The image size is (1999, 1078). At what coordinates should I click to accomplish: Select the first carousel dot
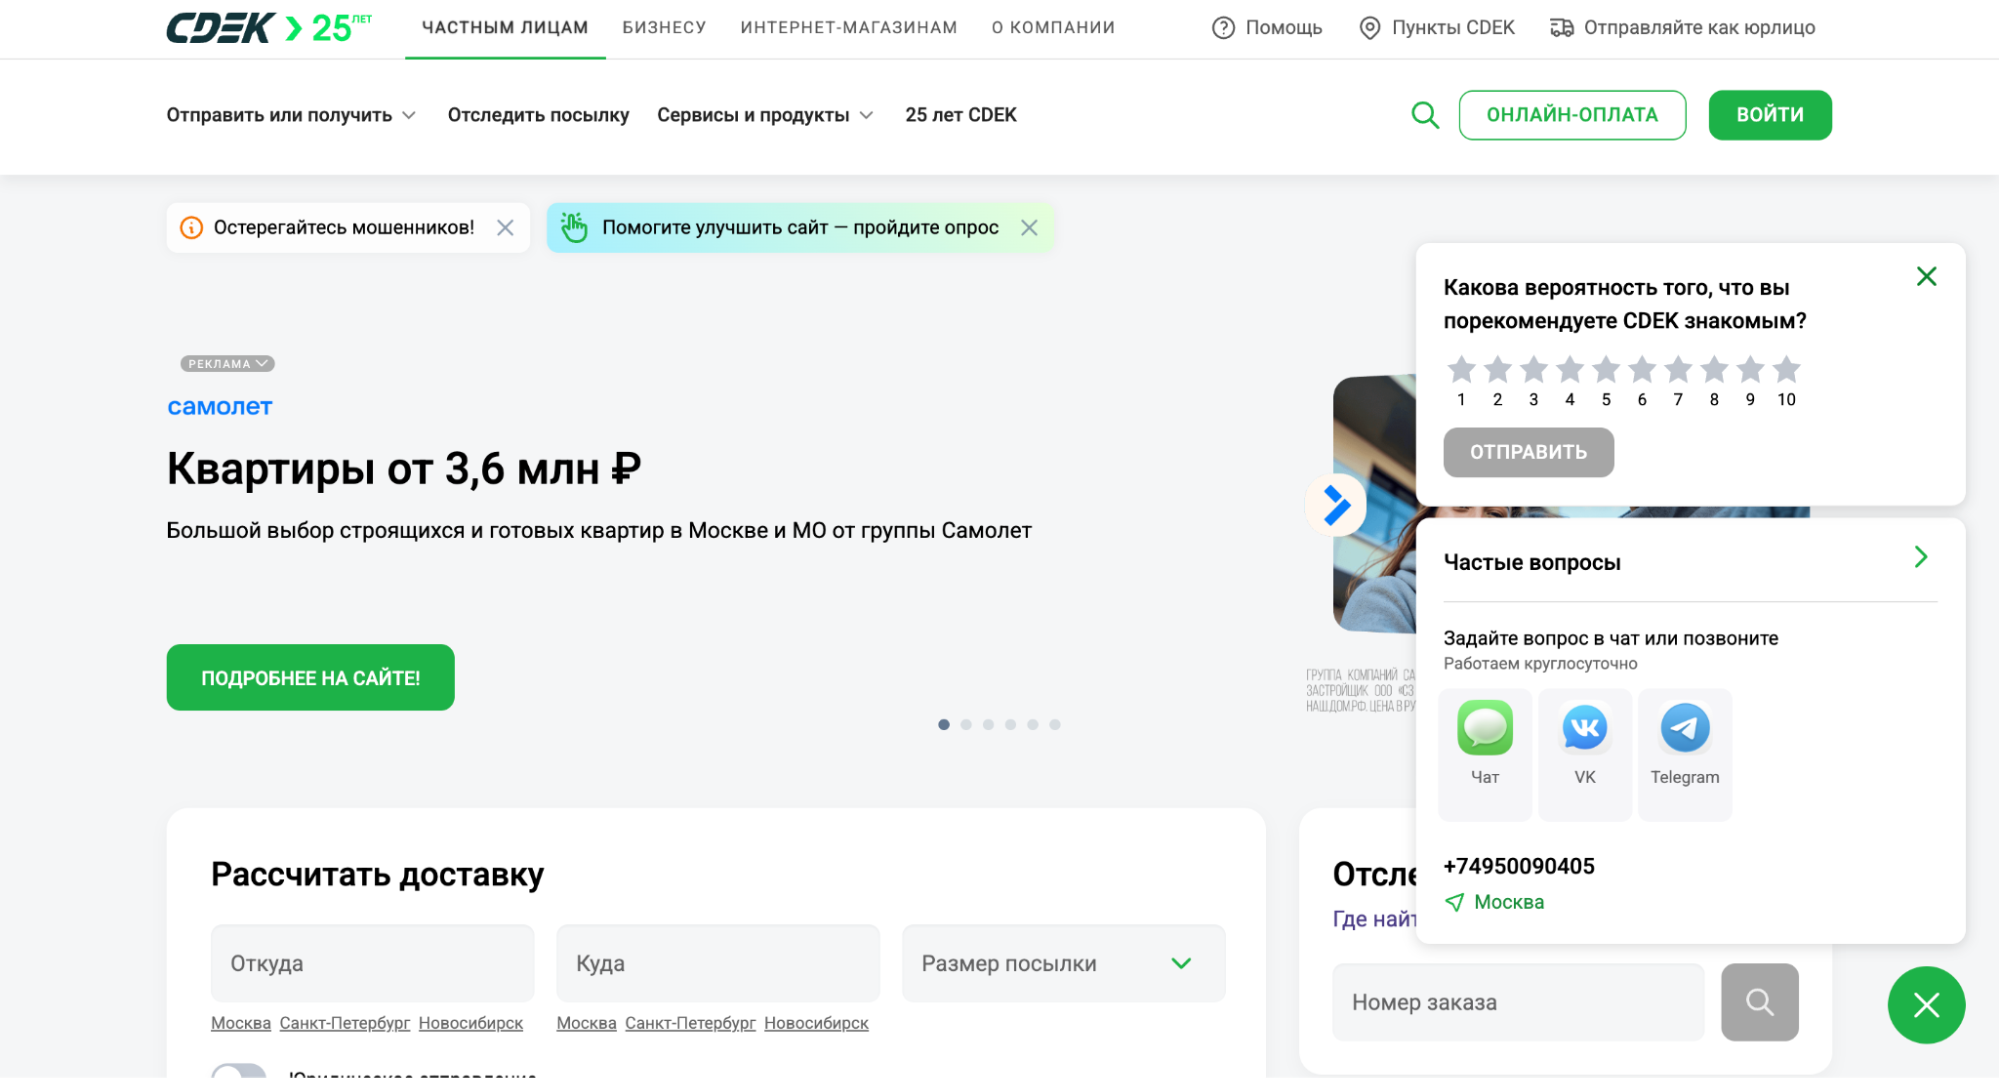pyautogui.click(x=943, y=724)
